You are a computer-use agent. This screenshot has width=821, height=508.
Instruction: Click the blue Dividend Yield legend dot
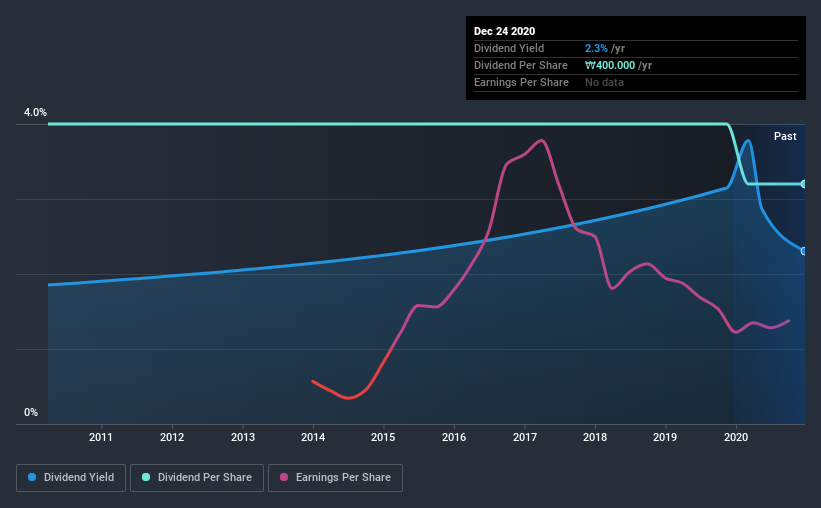click(x=32, y=477)
